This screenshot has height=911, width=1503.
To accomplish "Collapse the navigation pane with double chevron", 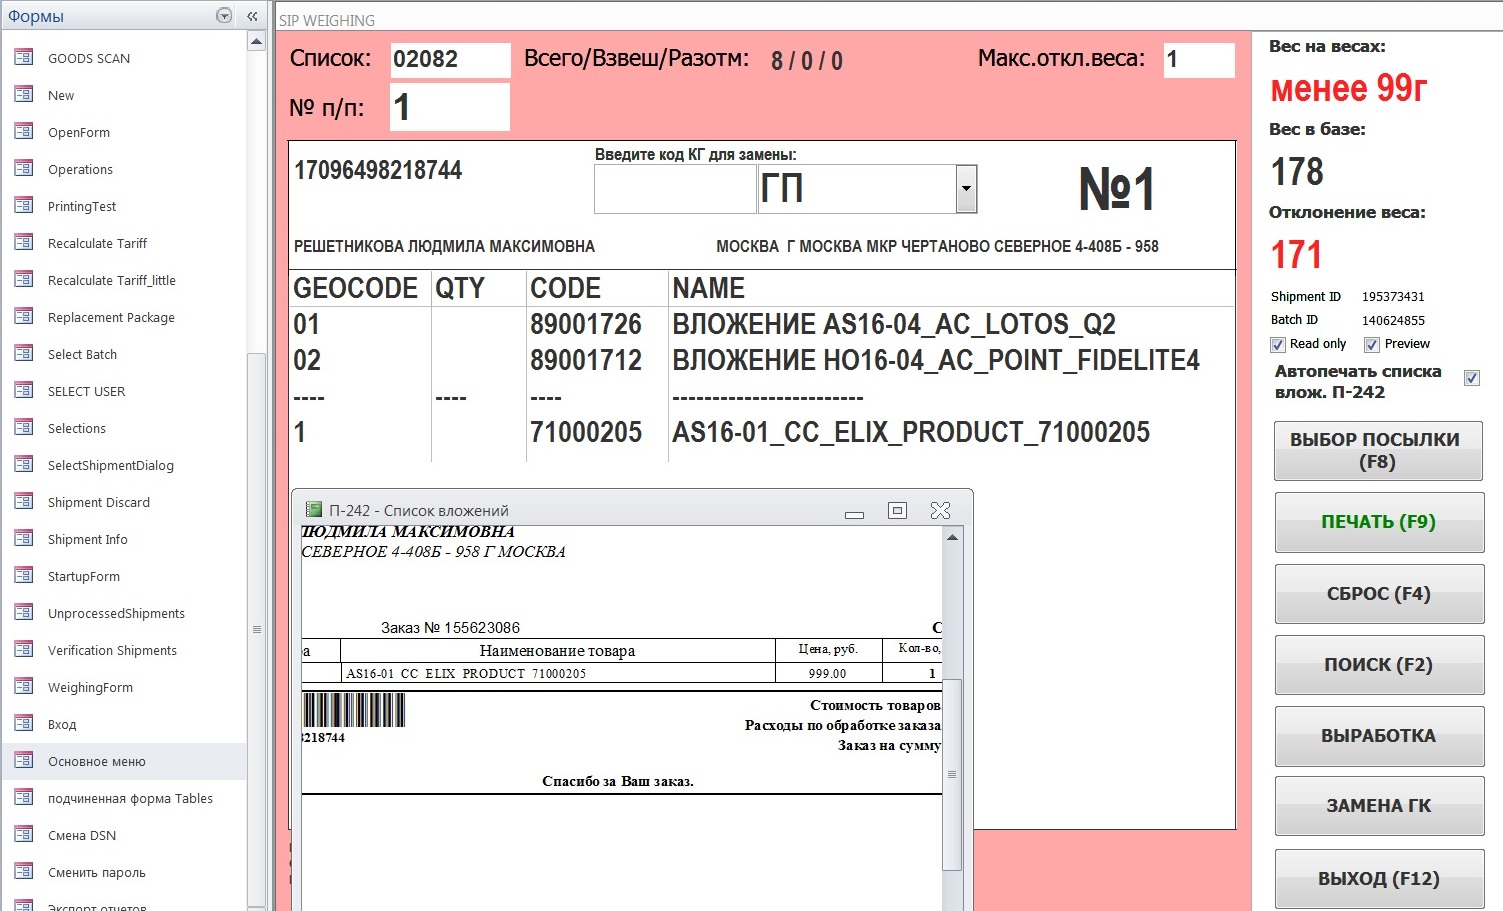I will pos(252,16).
